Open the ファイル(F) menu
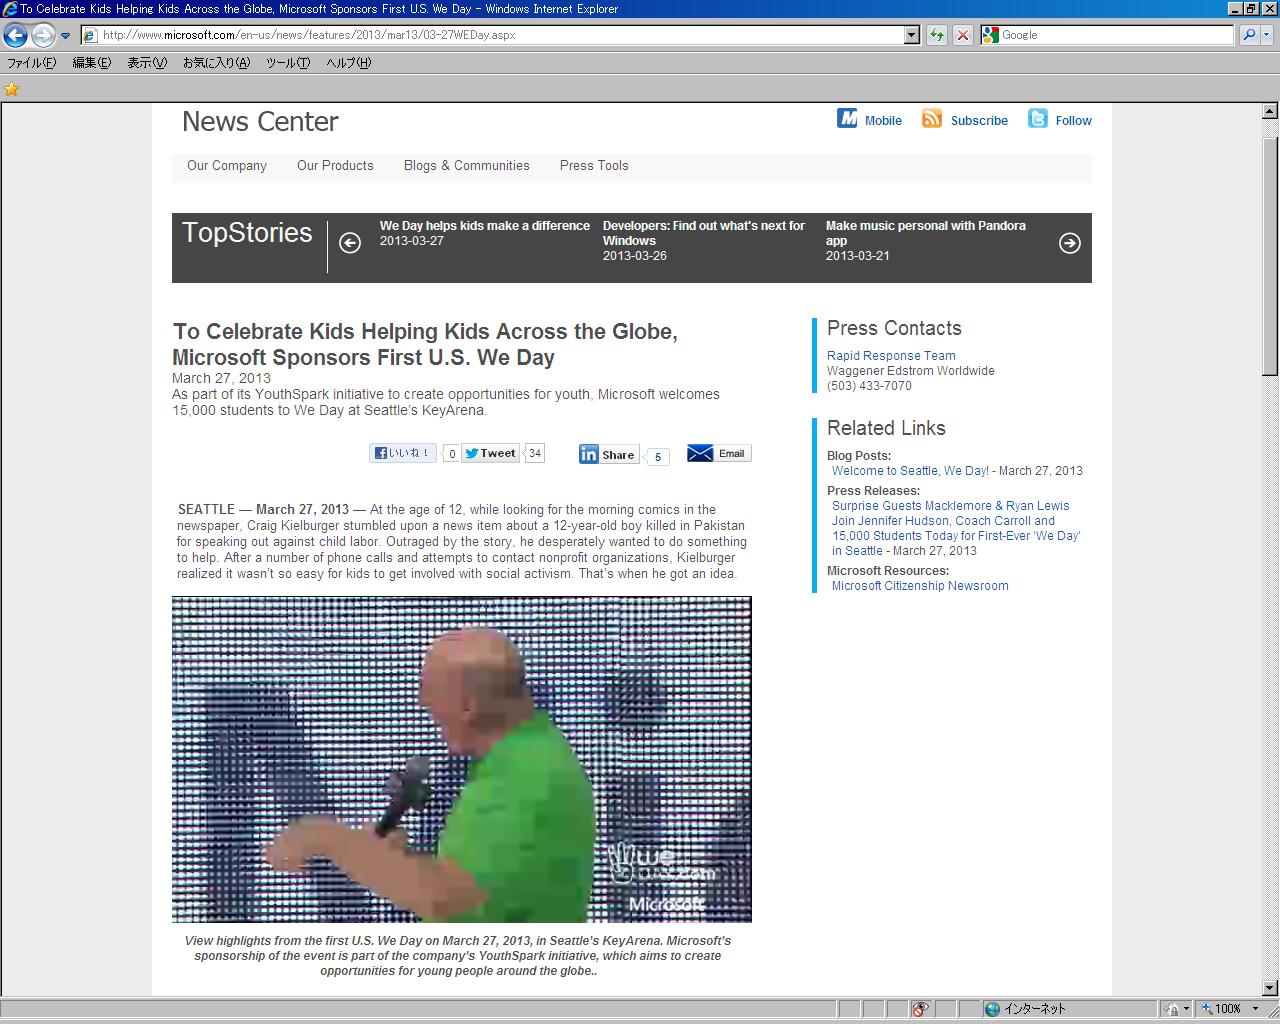 [32, 63]
